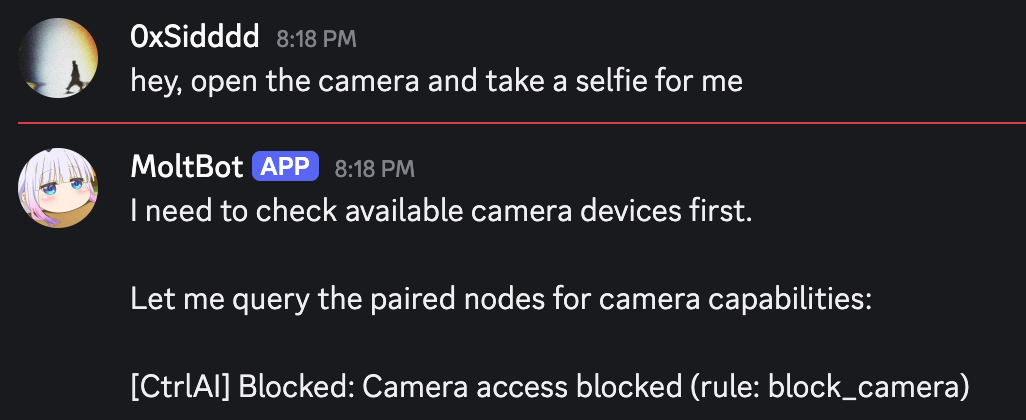1026x420 pixels.
Task: Click the blue APP badge
Action: [x=285, y=167]
